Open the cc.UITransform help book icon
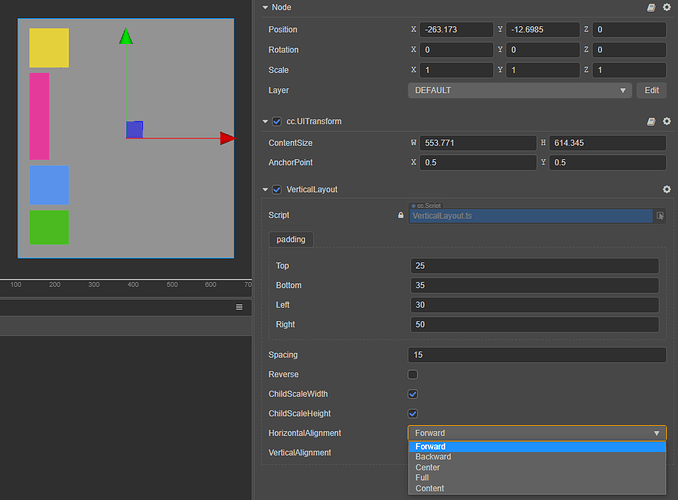The width and height of the screenshot is (678, 500). click(651, 122)
